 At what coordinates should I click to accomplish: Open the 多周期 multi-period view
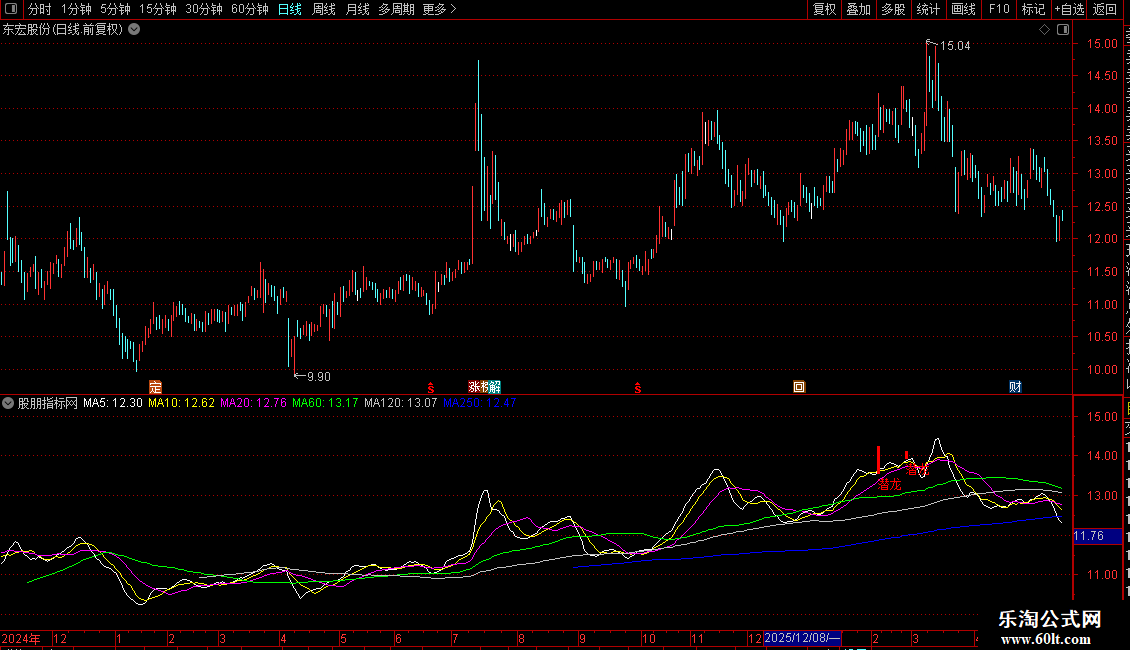point(396,9)
